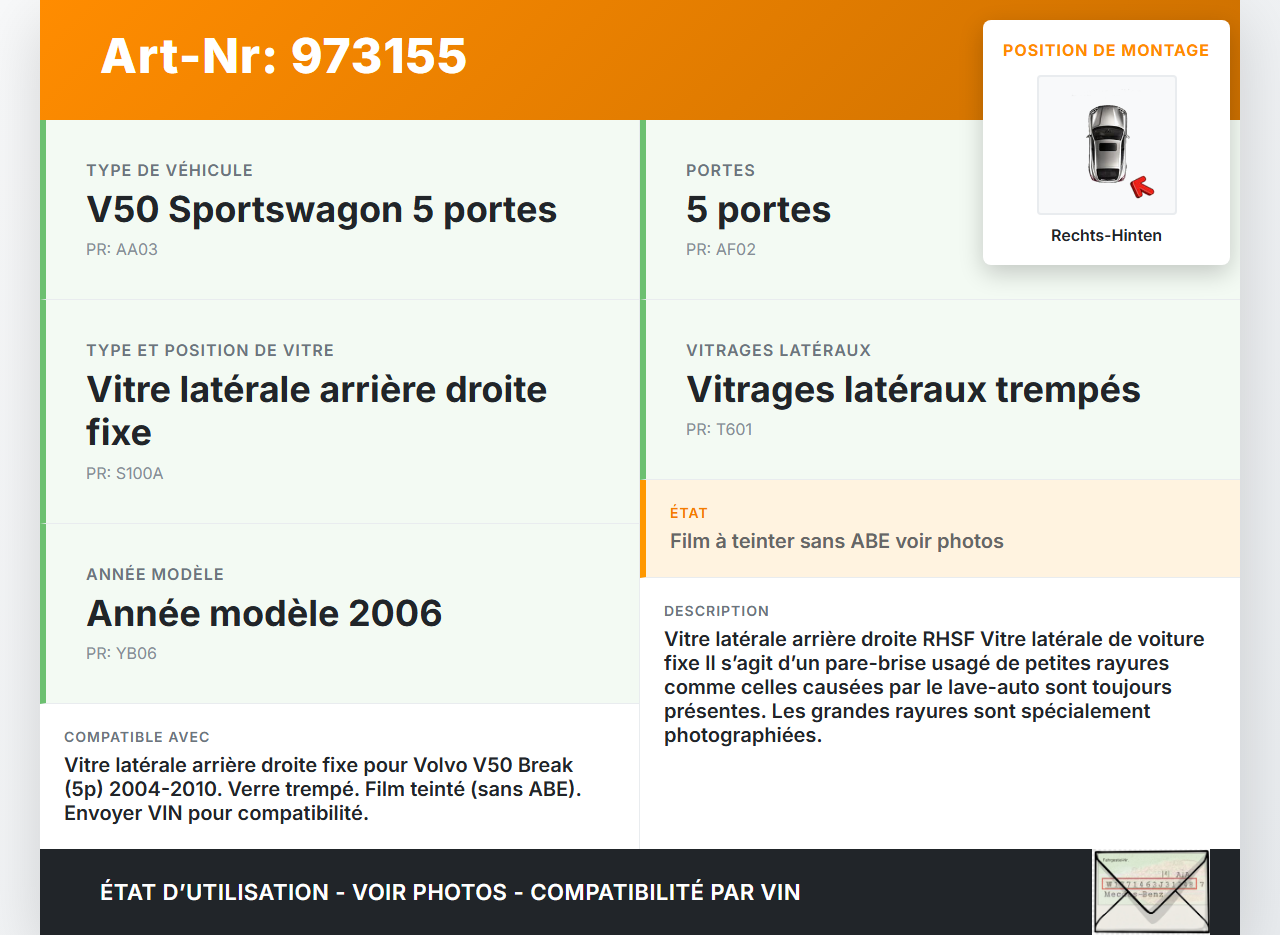Screen dimensions: 1280x935
Task: Select the "Art-Nr: 973155" heading
Action: point(284,56)
